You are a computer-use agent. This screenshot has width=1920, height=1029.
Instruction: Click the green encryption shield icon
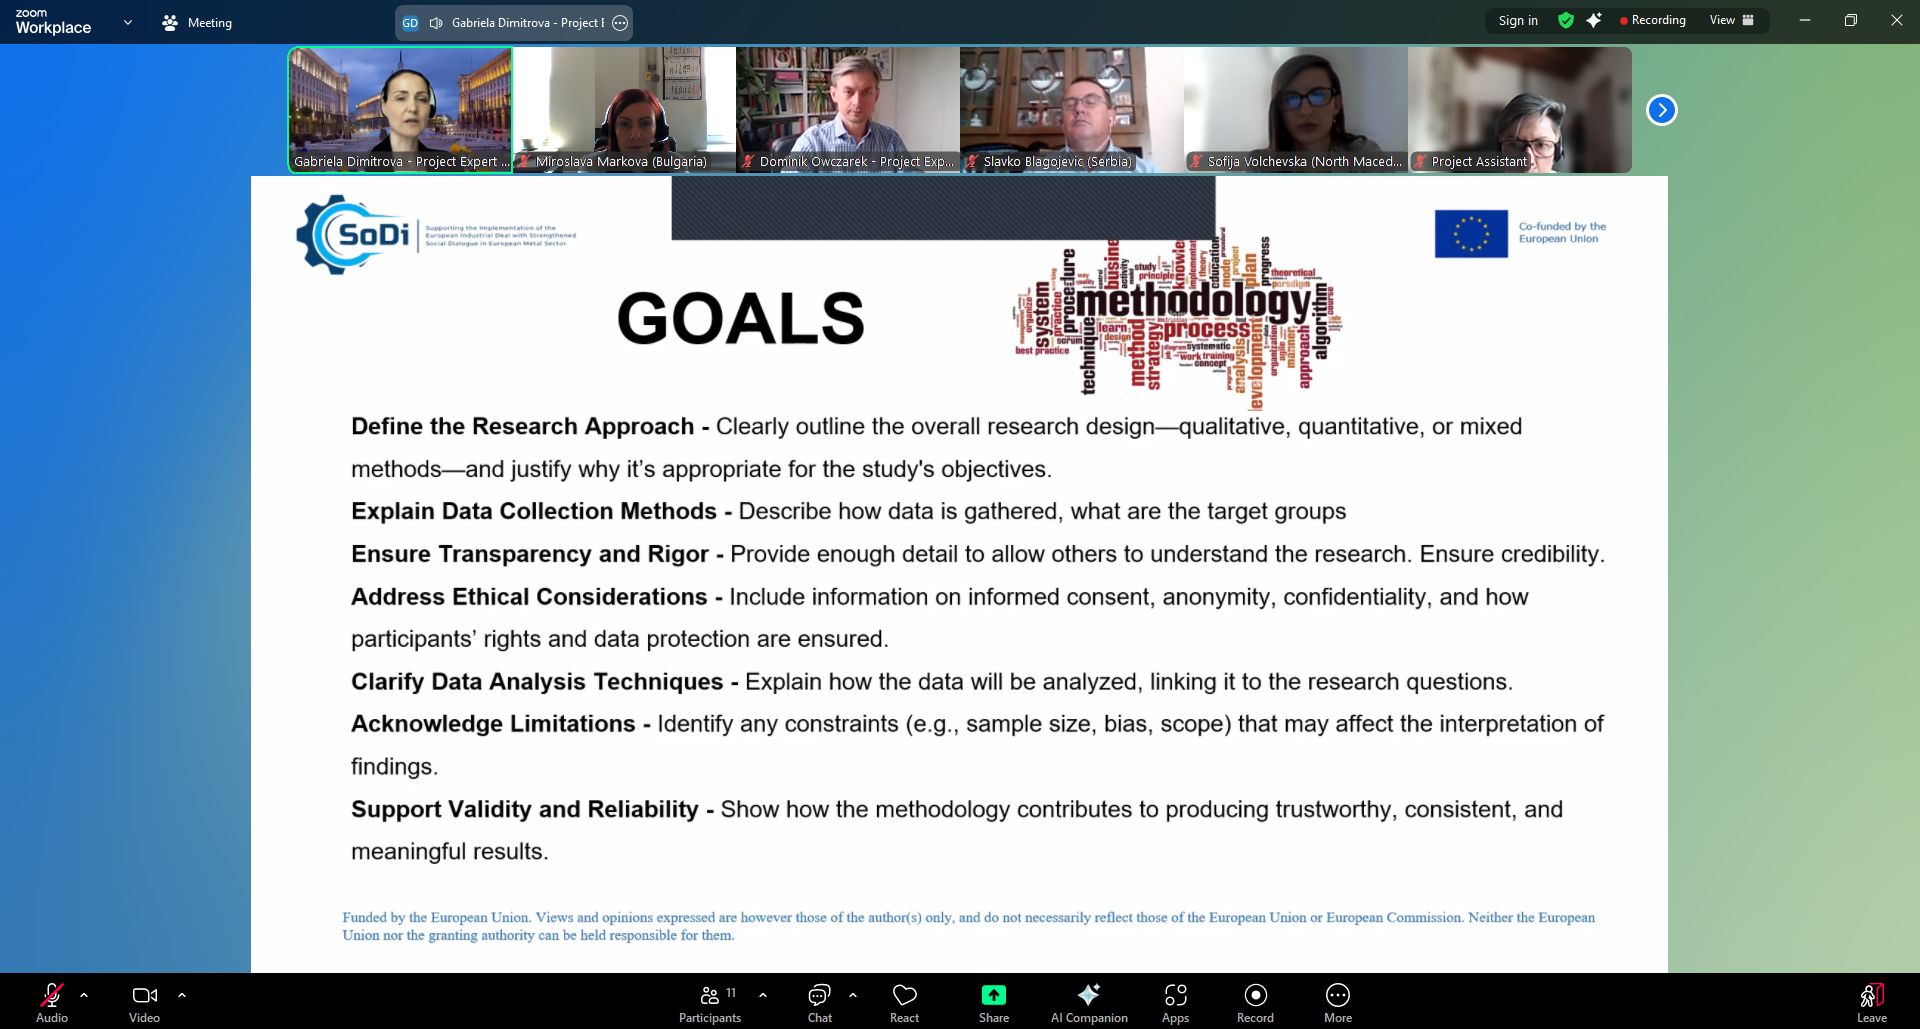[x=1566, y=20]
